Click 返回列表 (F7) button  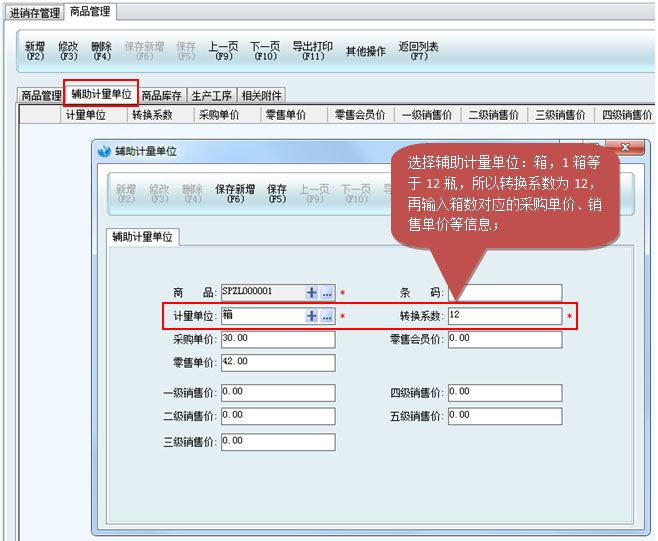[x=418, y=51]
